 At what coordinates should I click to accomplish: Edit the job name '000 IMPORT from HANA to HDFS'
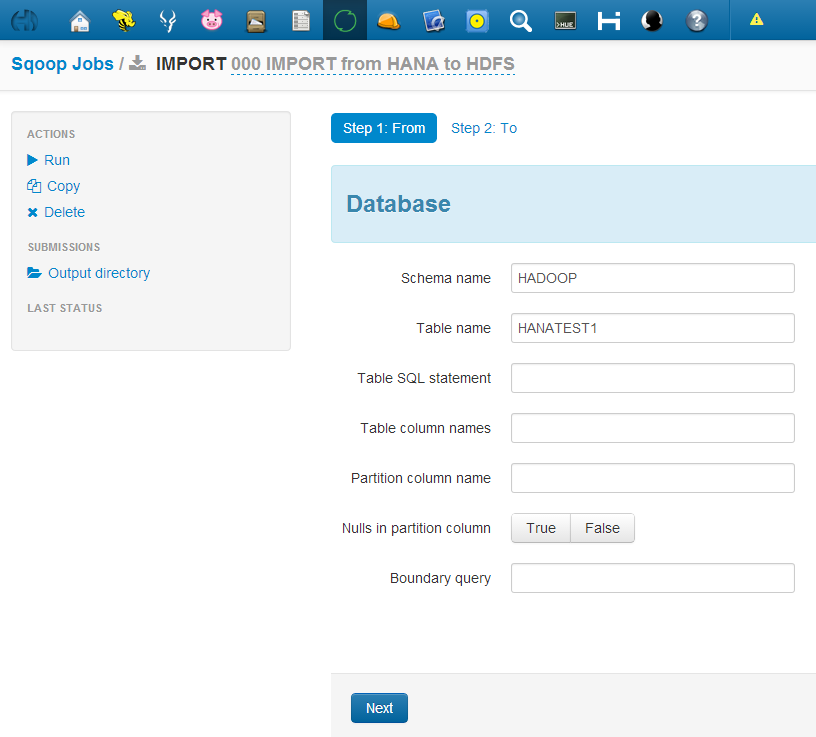pyautogui.click(x=373, y=63)
